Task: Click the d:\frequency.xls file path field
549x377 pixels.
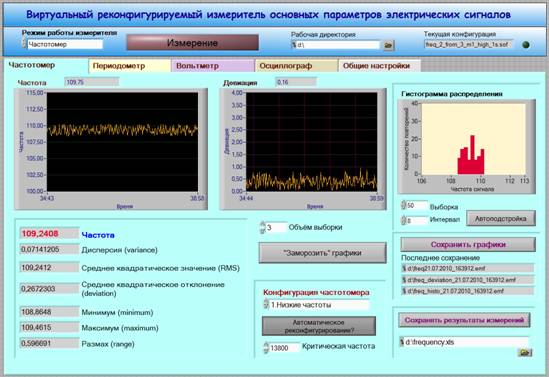Action: pyautogui.click(x=464, y=342)
